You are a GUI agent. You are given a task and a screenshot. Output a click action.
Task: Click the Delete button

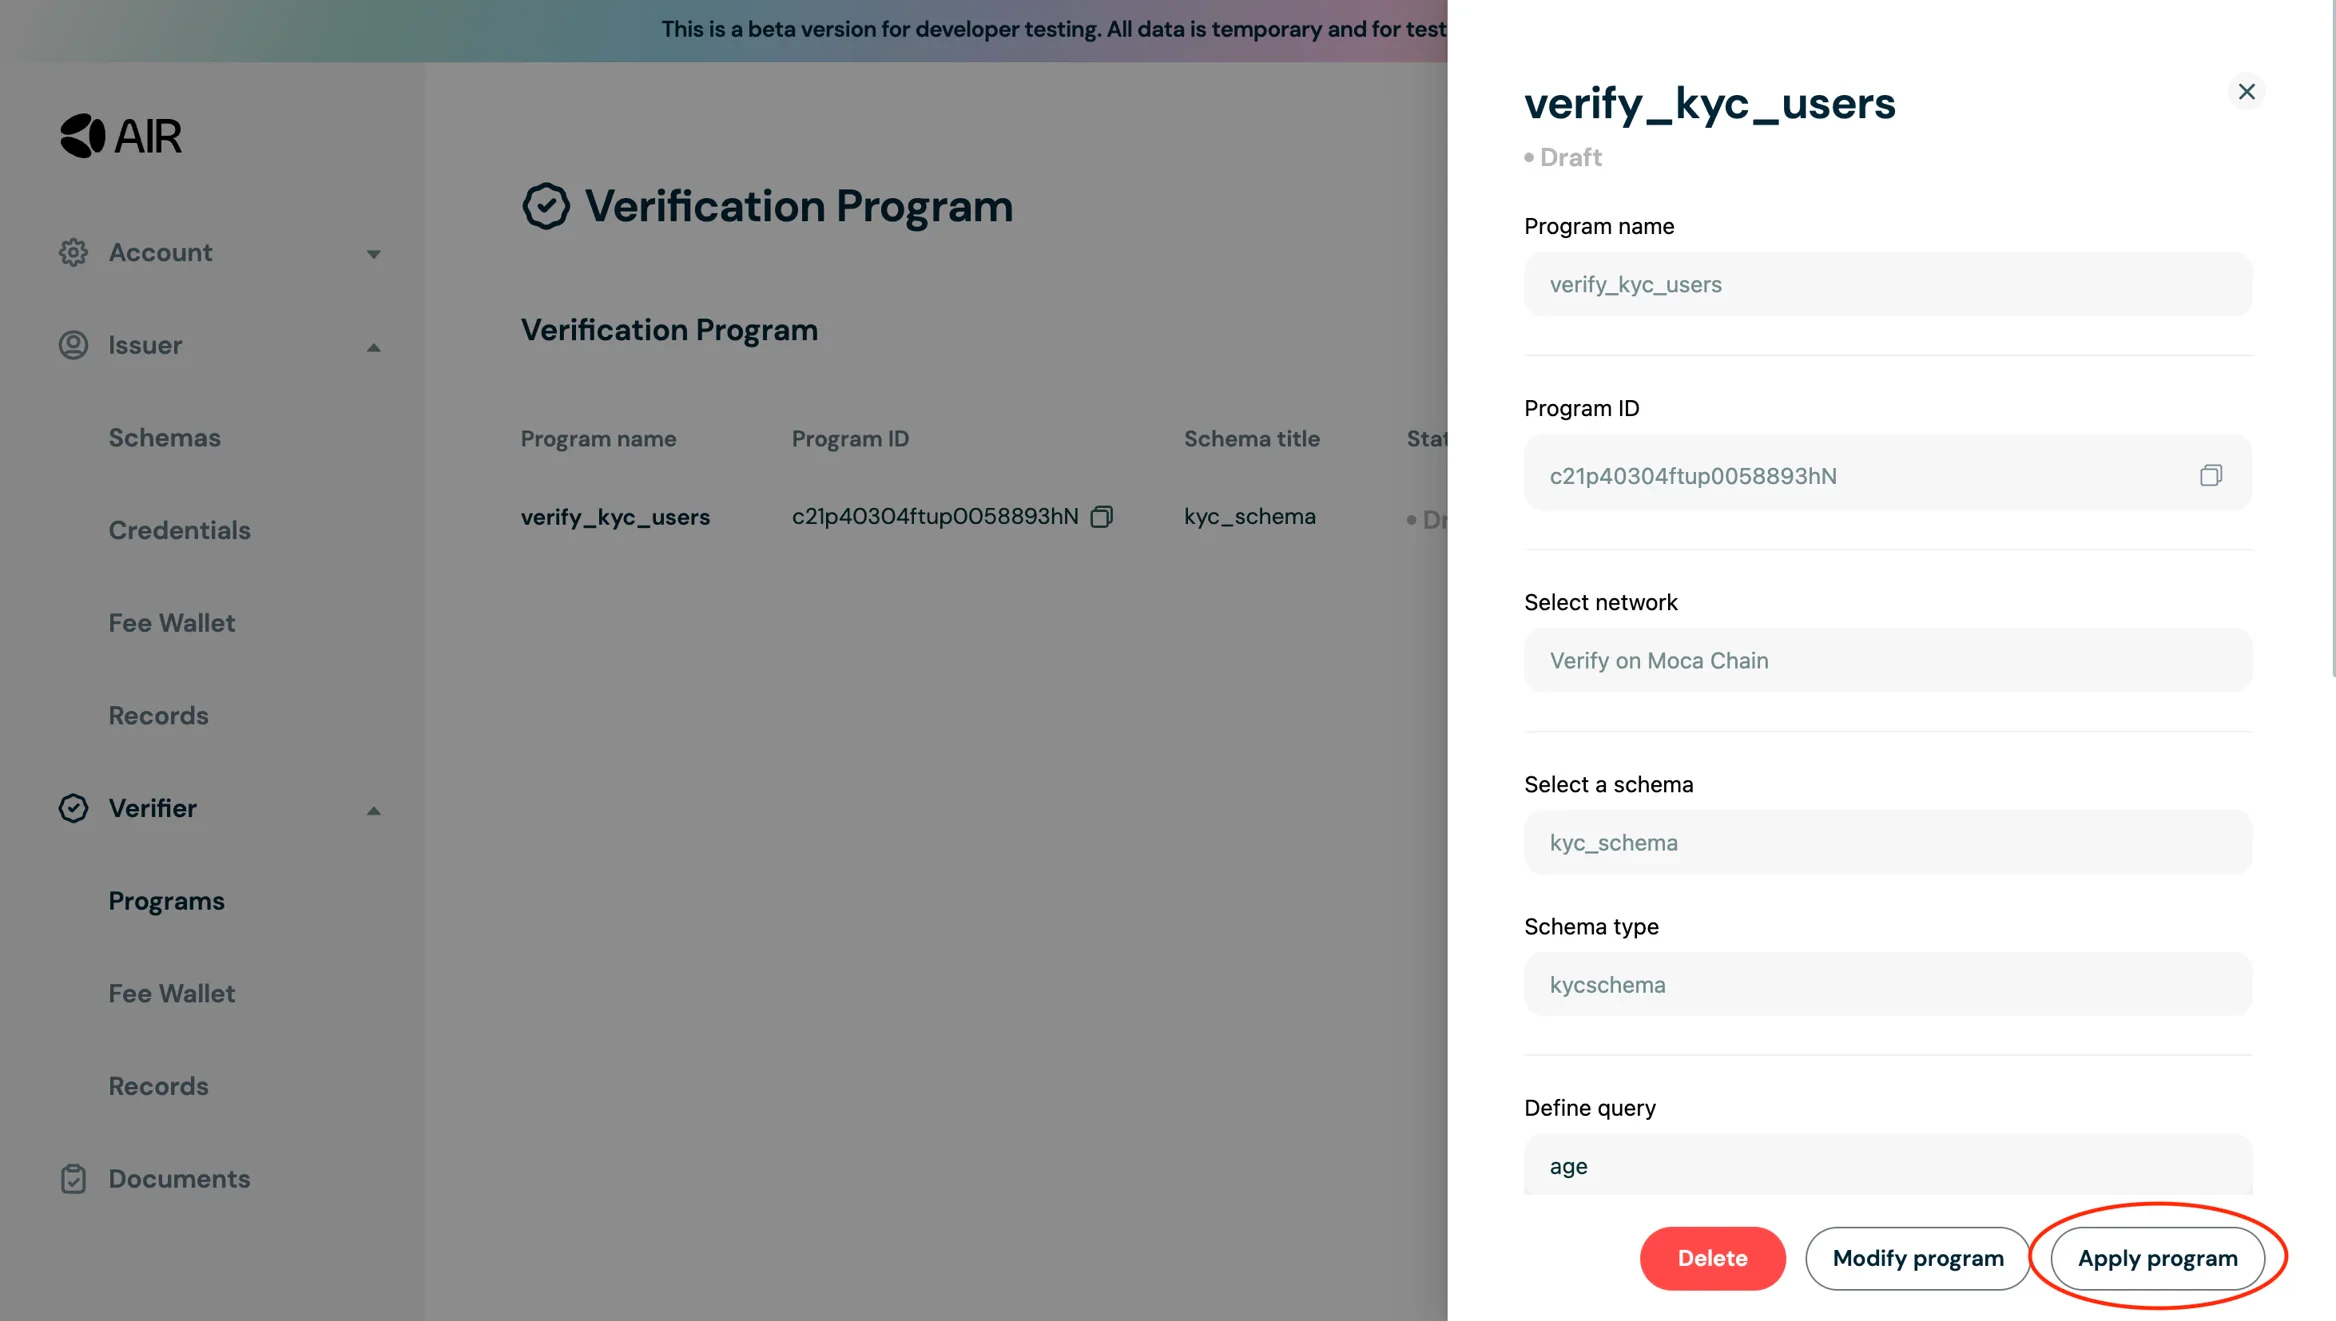point(1712,1258)
